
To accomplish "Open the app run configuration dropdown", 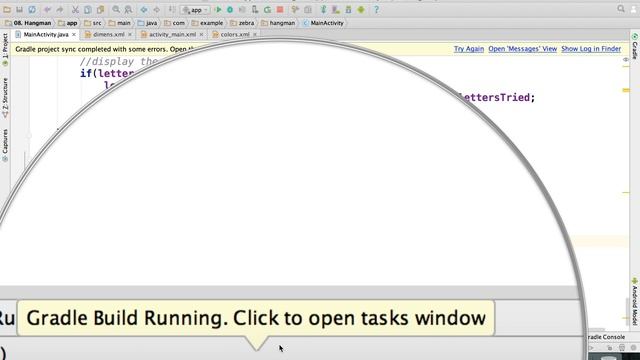I will pyautogui.click(x=196, y=10).
